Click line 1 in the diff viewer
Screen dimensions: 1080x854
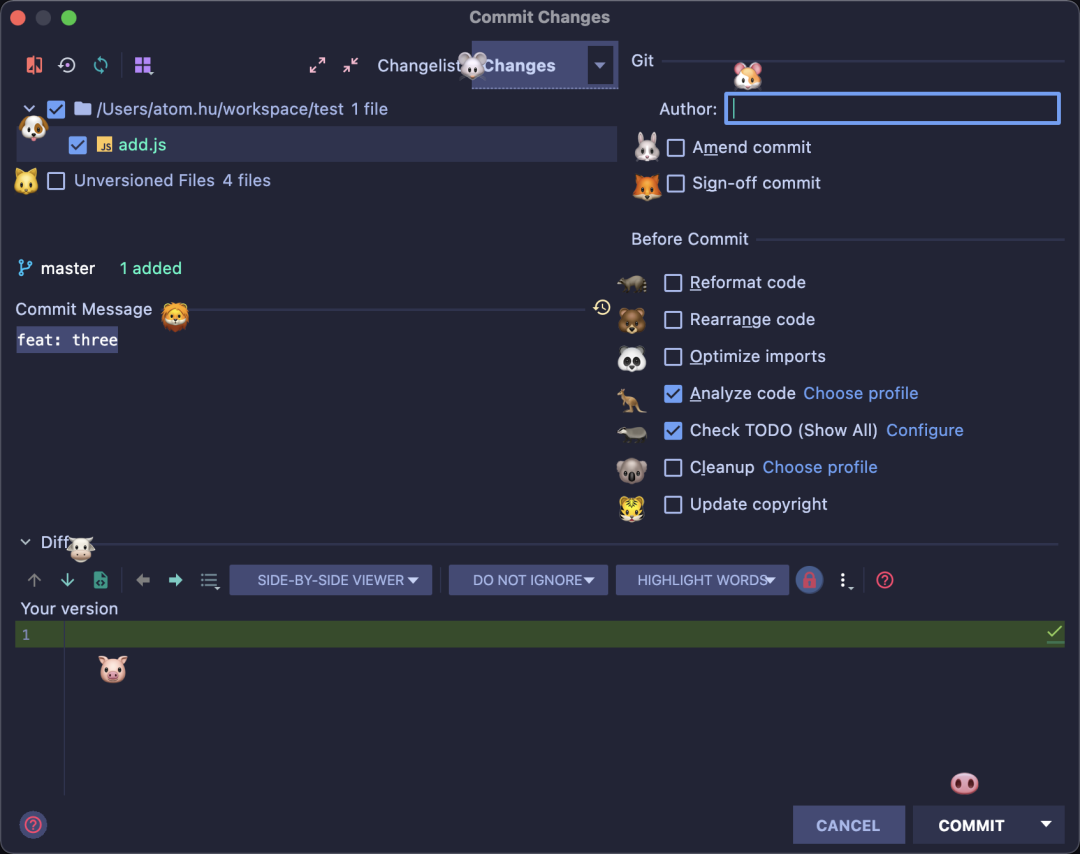coord(540,634)
